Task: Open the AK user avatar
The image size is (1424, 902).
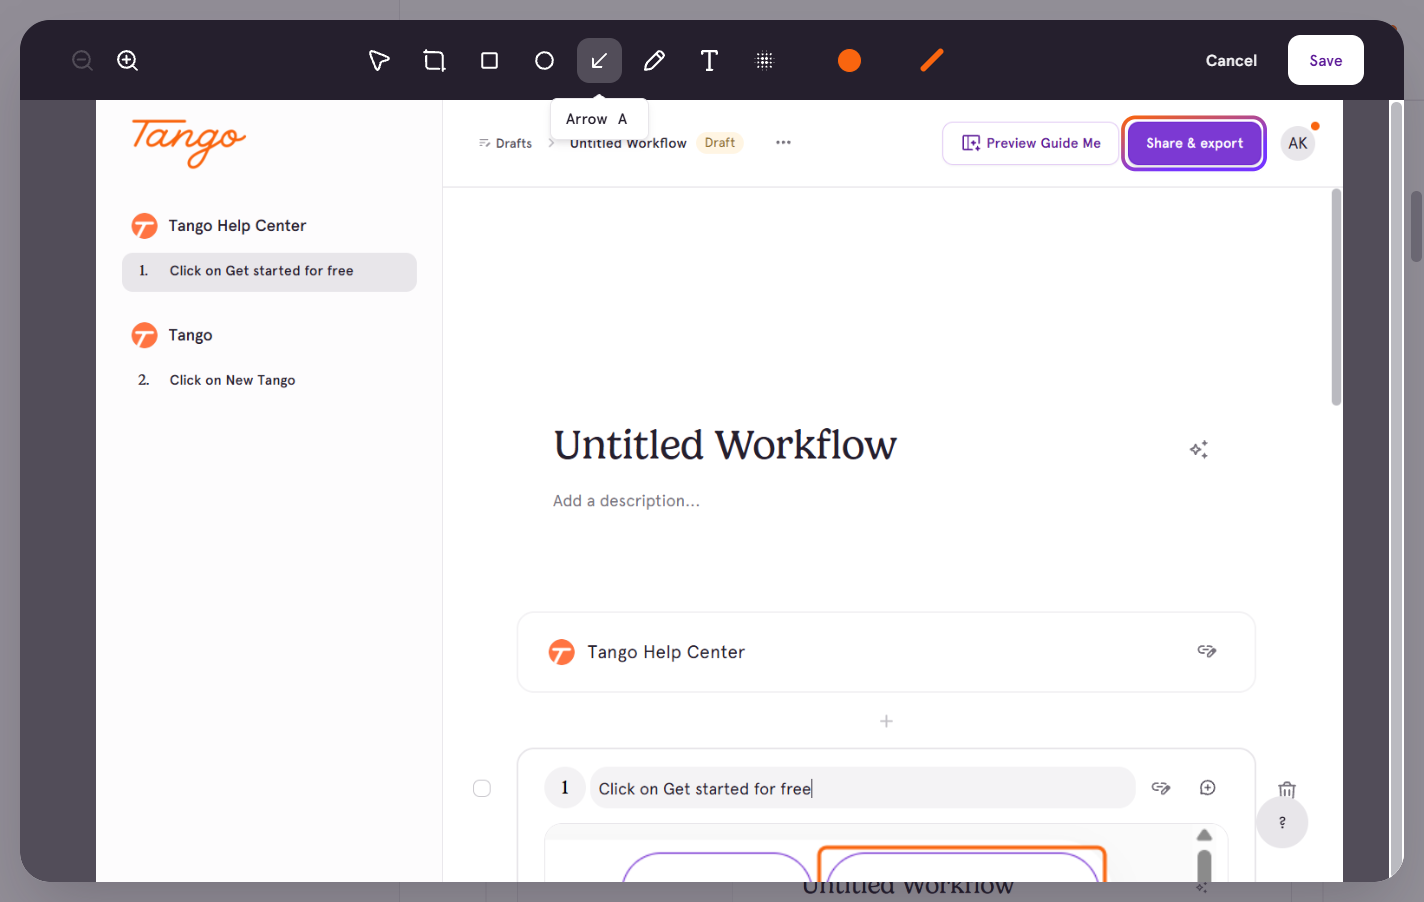Action: pyautogui.click(x=1298, y=143)
